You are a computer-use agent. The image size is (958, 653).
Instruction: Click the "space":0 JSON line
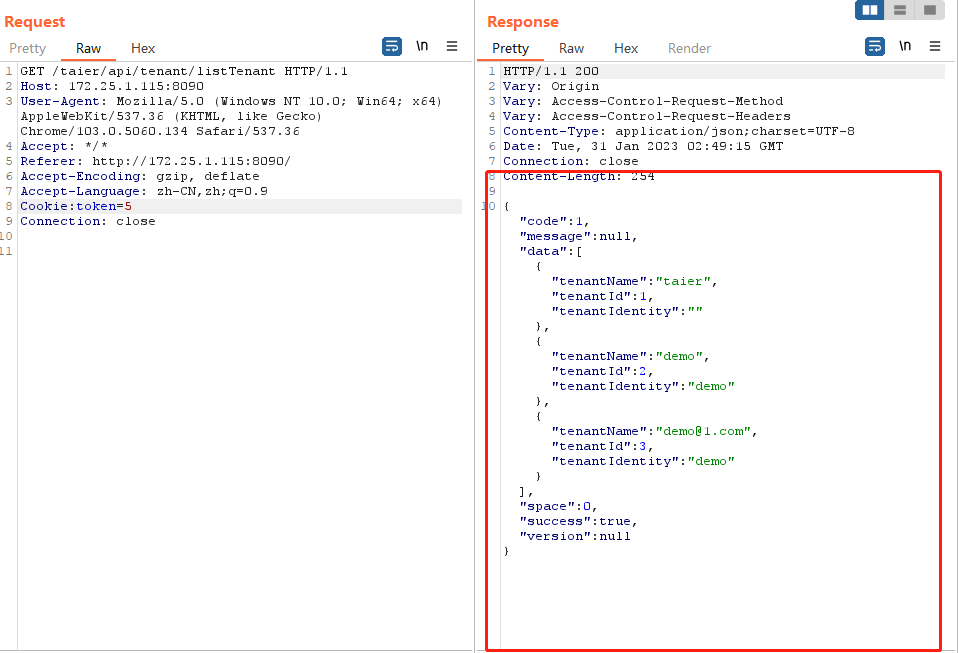tap(558, 506)
